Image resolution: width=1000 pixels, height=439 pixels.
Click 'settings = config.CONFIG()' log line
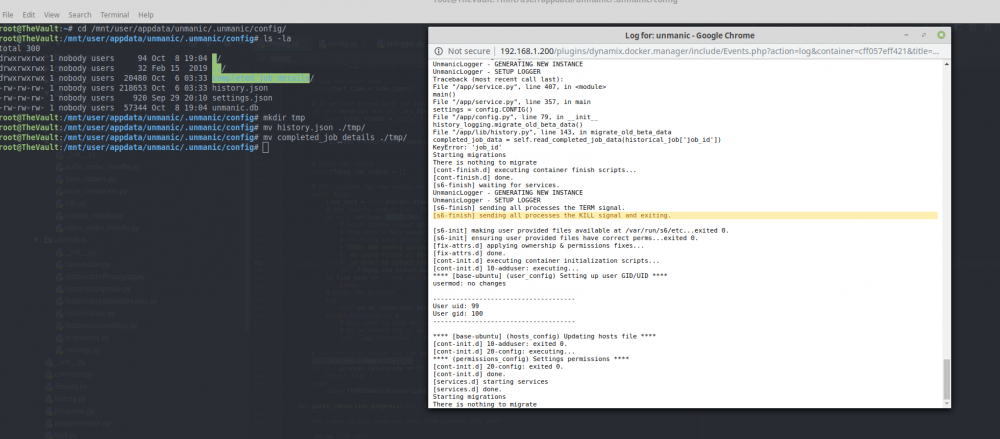pos(483,109)
